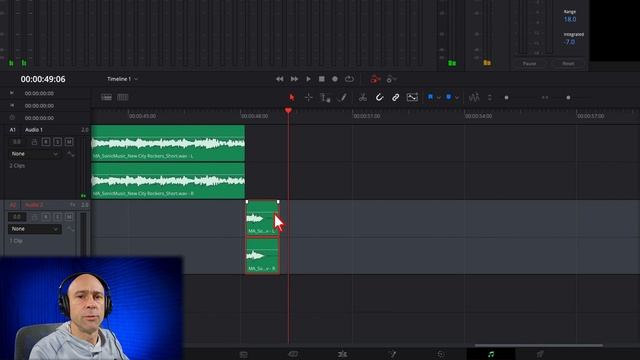Viewport: 640px width, 360px height.
Task: Activate the edit selection I-beam tool
Action: click(x=325, y=98)
